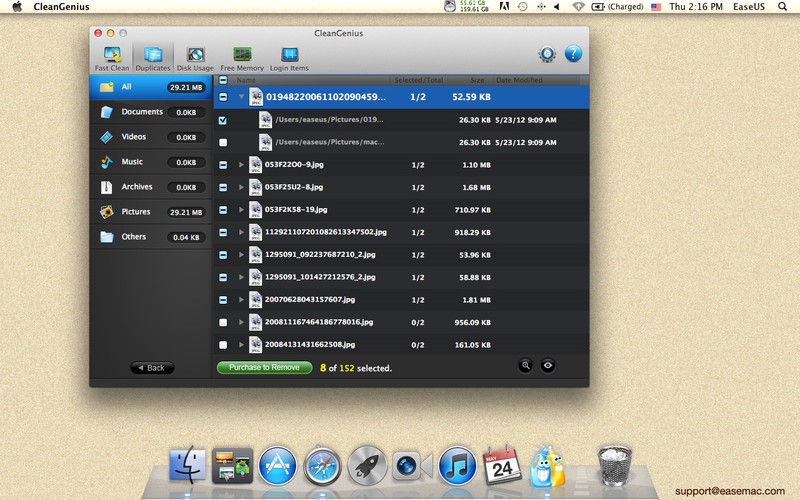The width and height of the screenshot is (800, 500).
Task: Uncheck the /Users/easeus/Pictures/019... file
Action: (x=223, y=120)
